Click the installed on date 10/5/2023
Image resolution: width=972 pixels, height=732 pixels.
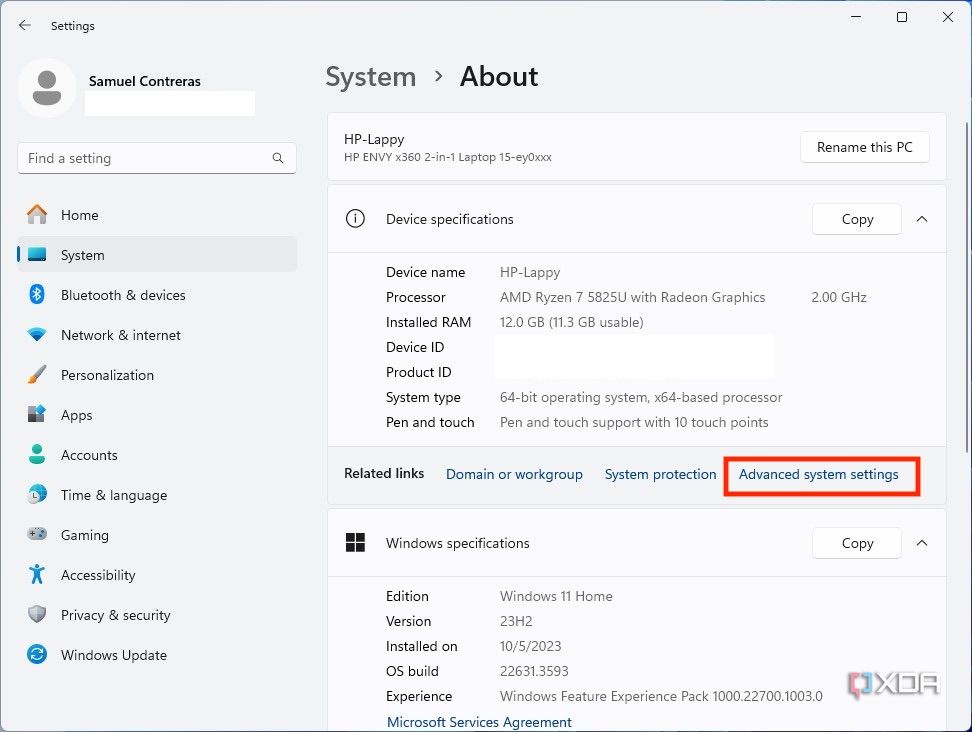pos(530,646)
